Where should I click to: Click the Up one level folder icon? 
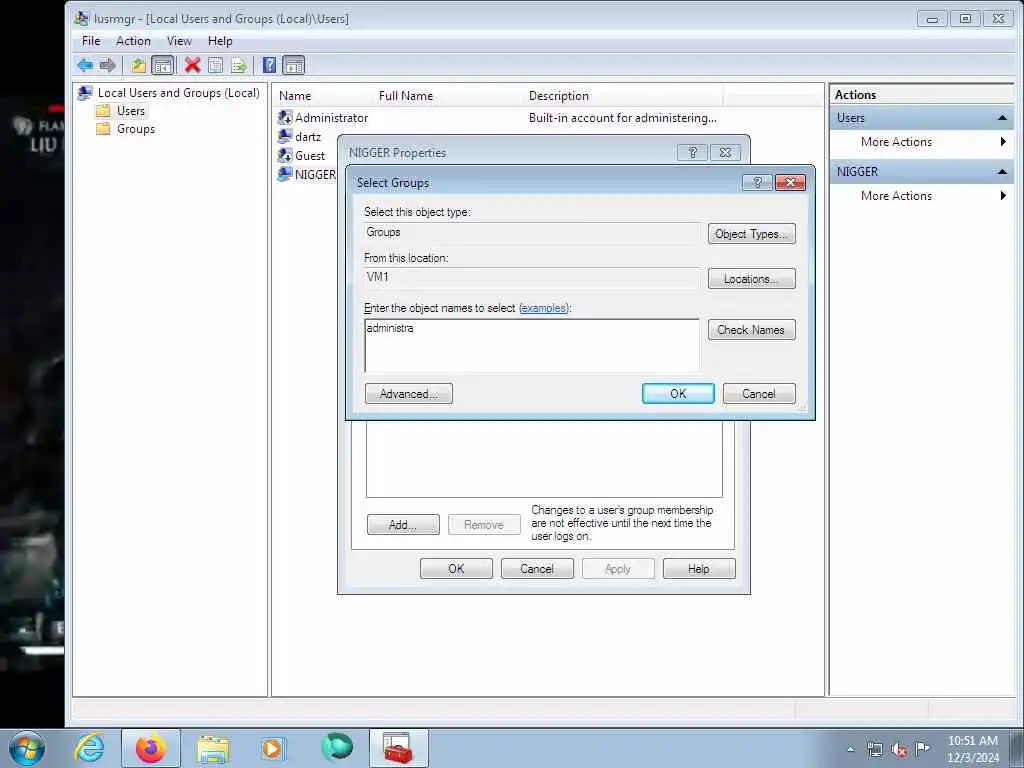pyautogui.click(x=138, y=65)
